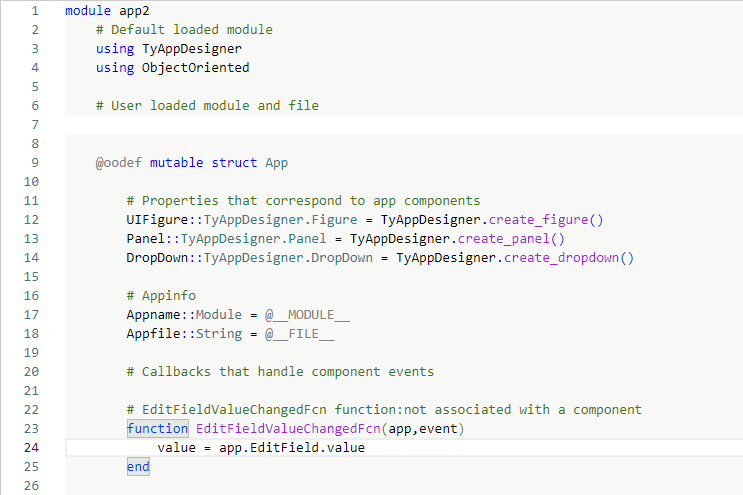Click 'create_figure()' function call
The width and height of the screenshot is (743, 495).
pyautogui.click(x=546, y=220)
